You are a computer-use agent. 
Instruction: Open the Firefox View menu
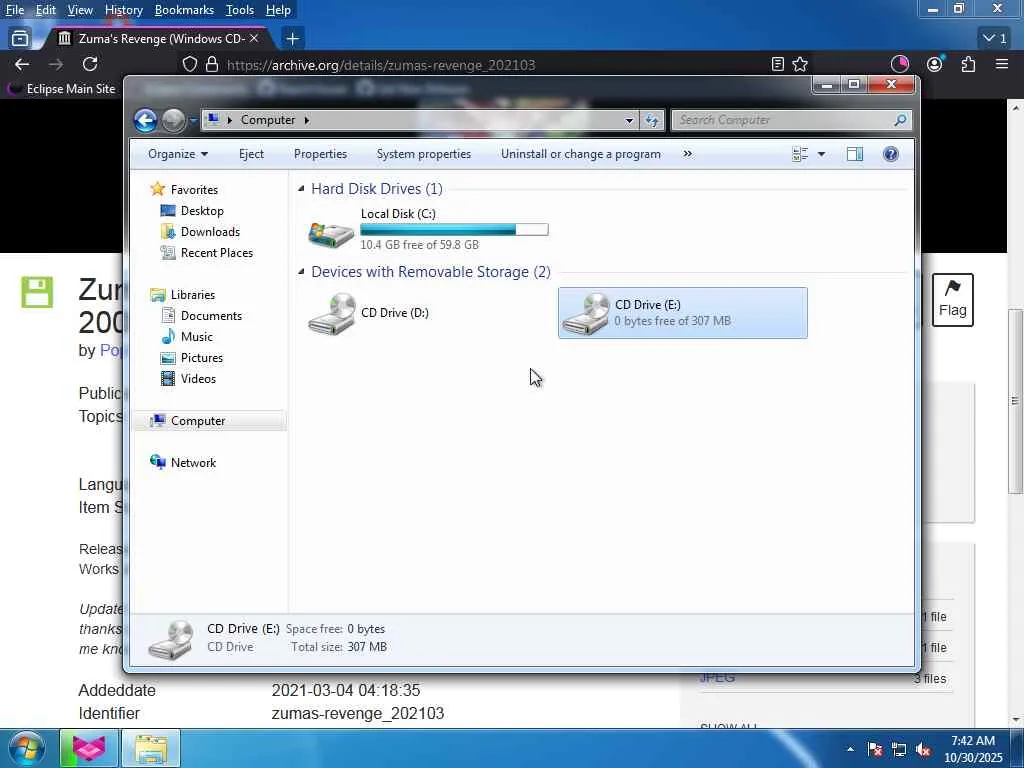click(80, 10)
